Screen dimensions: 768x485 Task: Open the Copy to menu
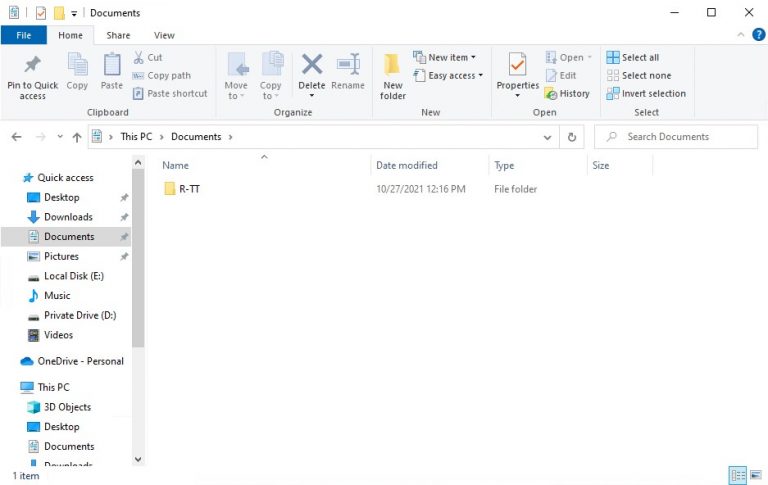[x=270, y=76]
